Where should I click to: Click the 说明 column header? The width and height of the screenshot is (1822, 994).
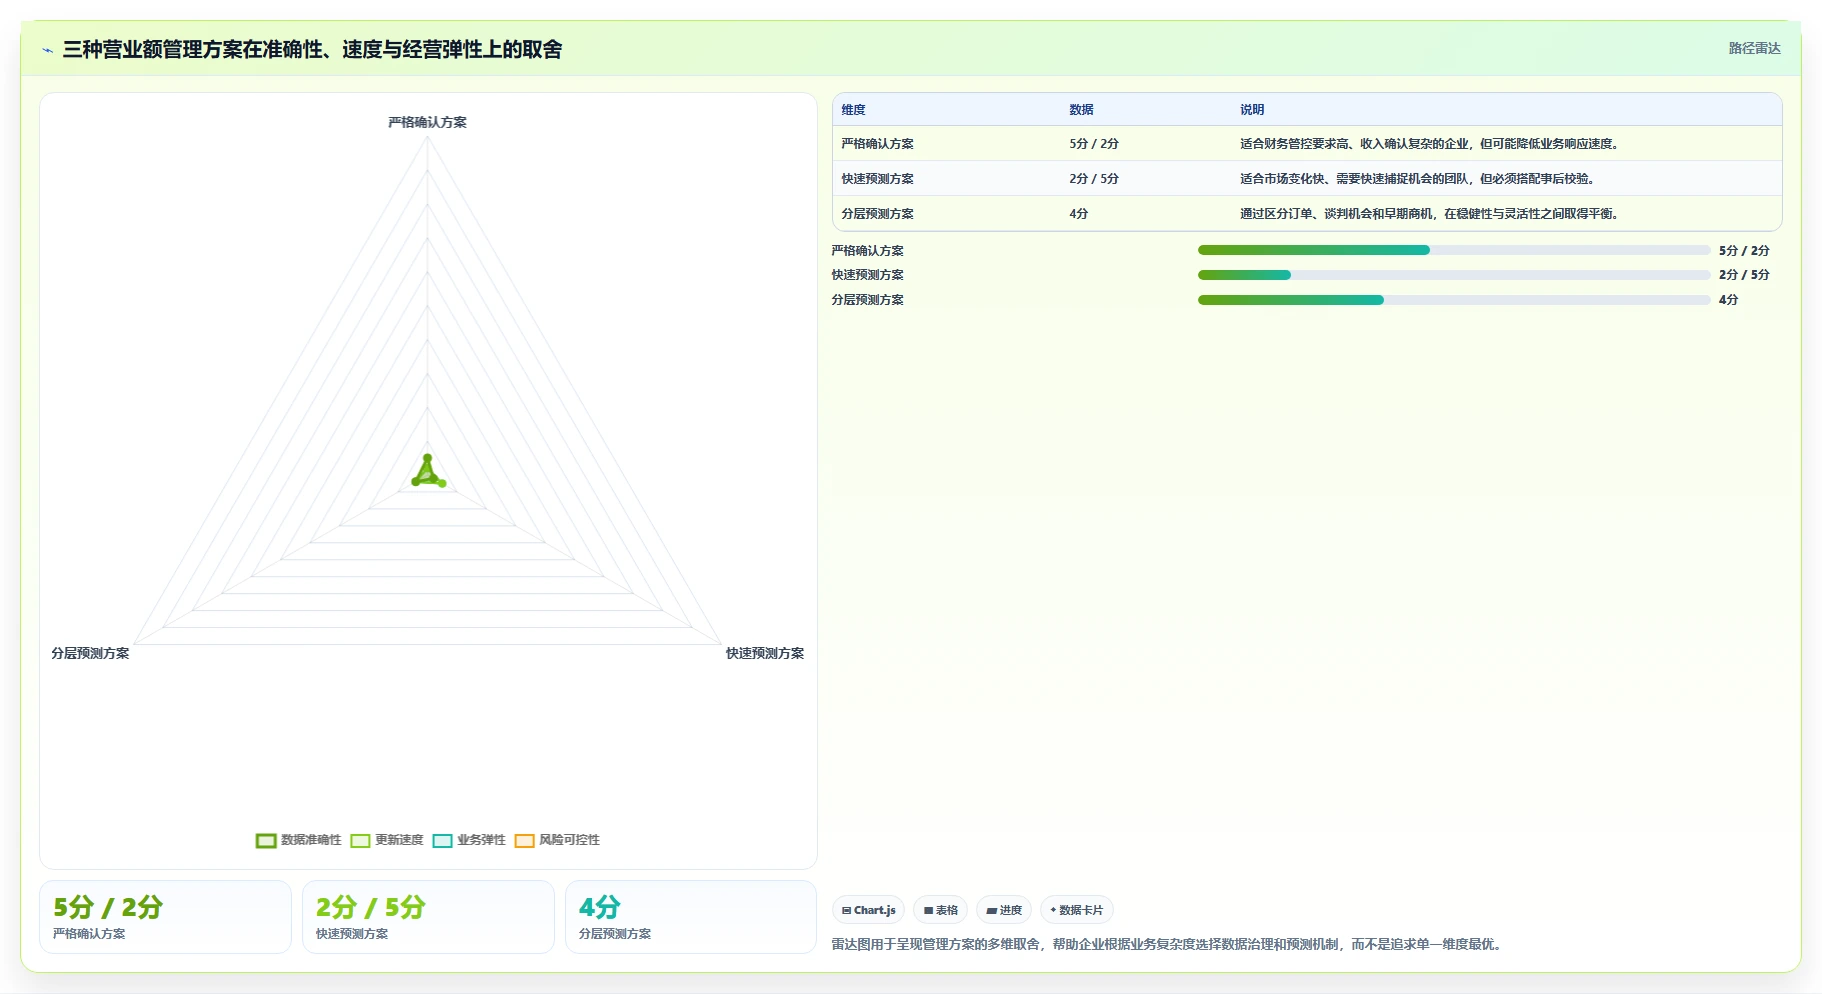pos(1252,110)
